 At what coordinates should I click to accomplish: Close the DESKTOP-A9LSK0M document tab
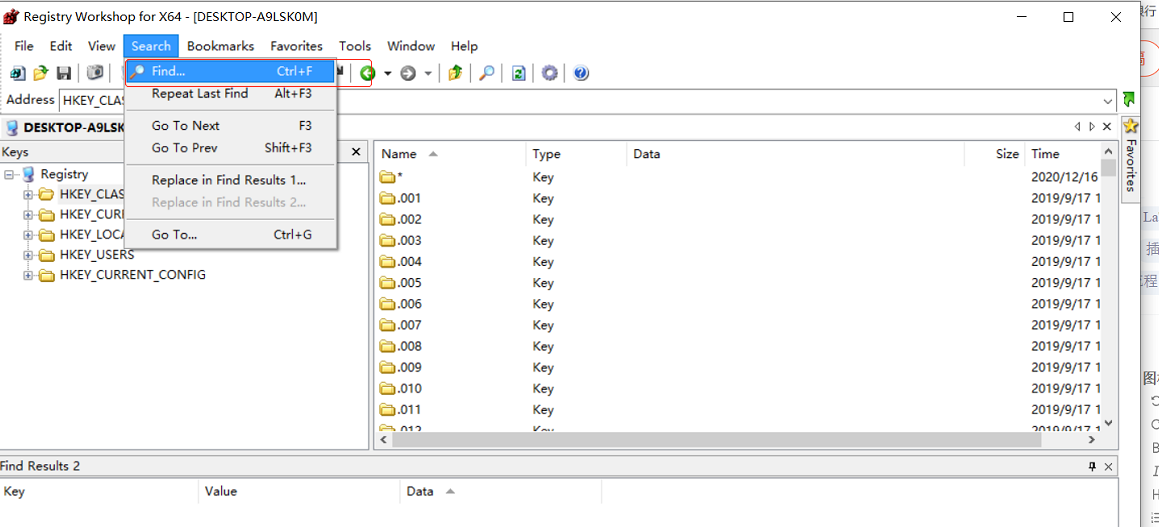1107,127
